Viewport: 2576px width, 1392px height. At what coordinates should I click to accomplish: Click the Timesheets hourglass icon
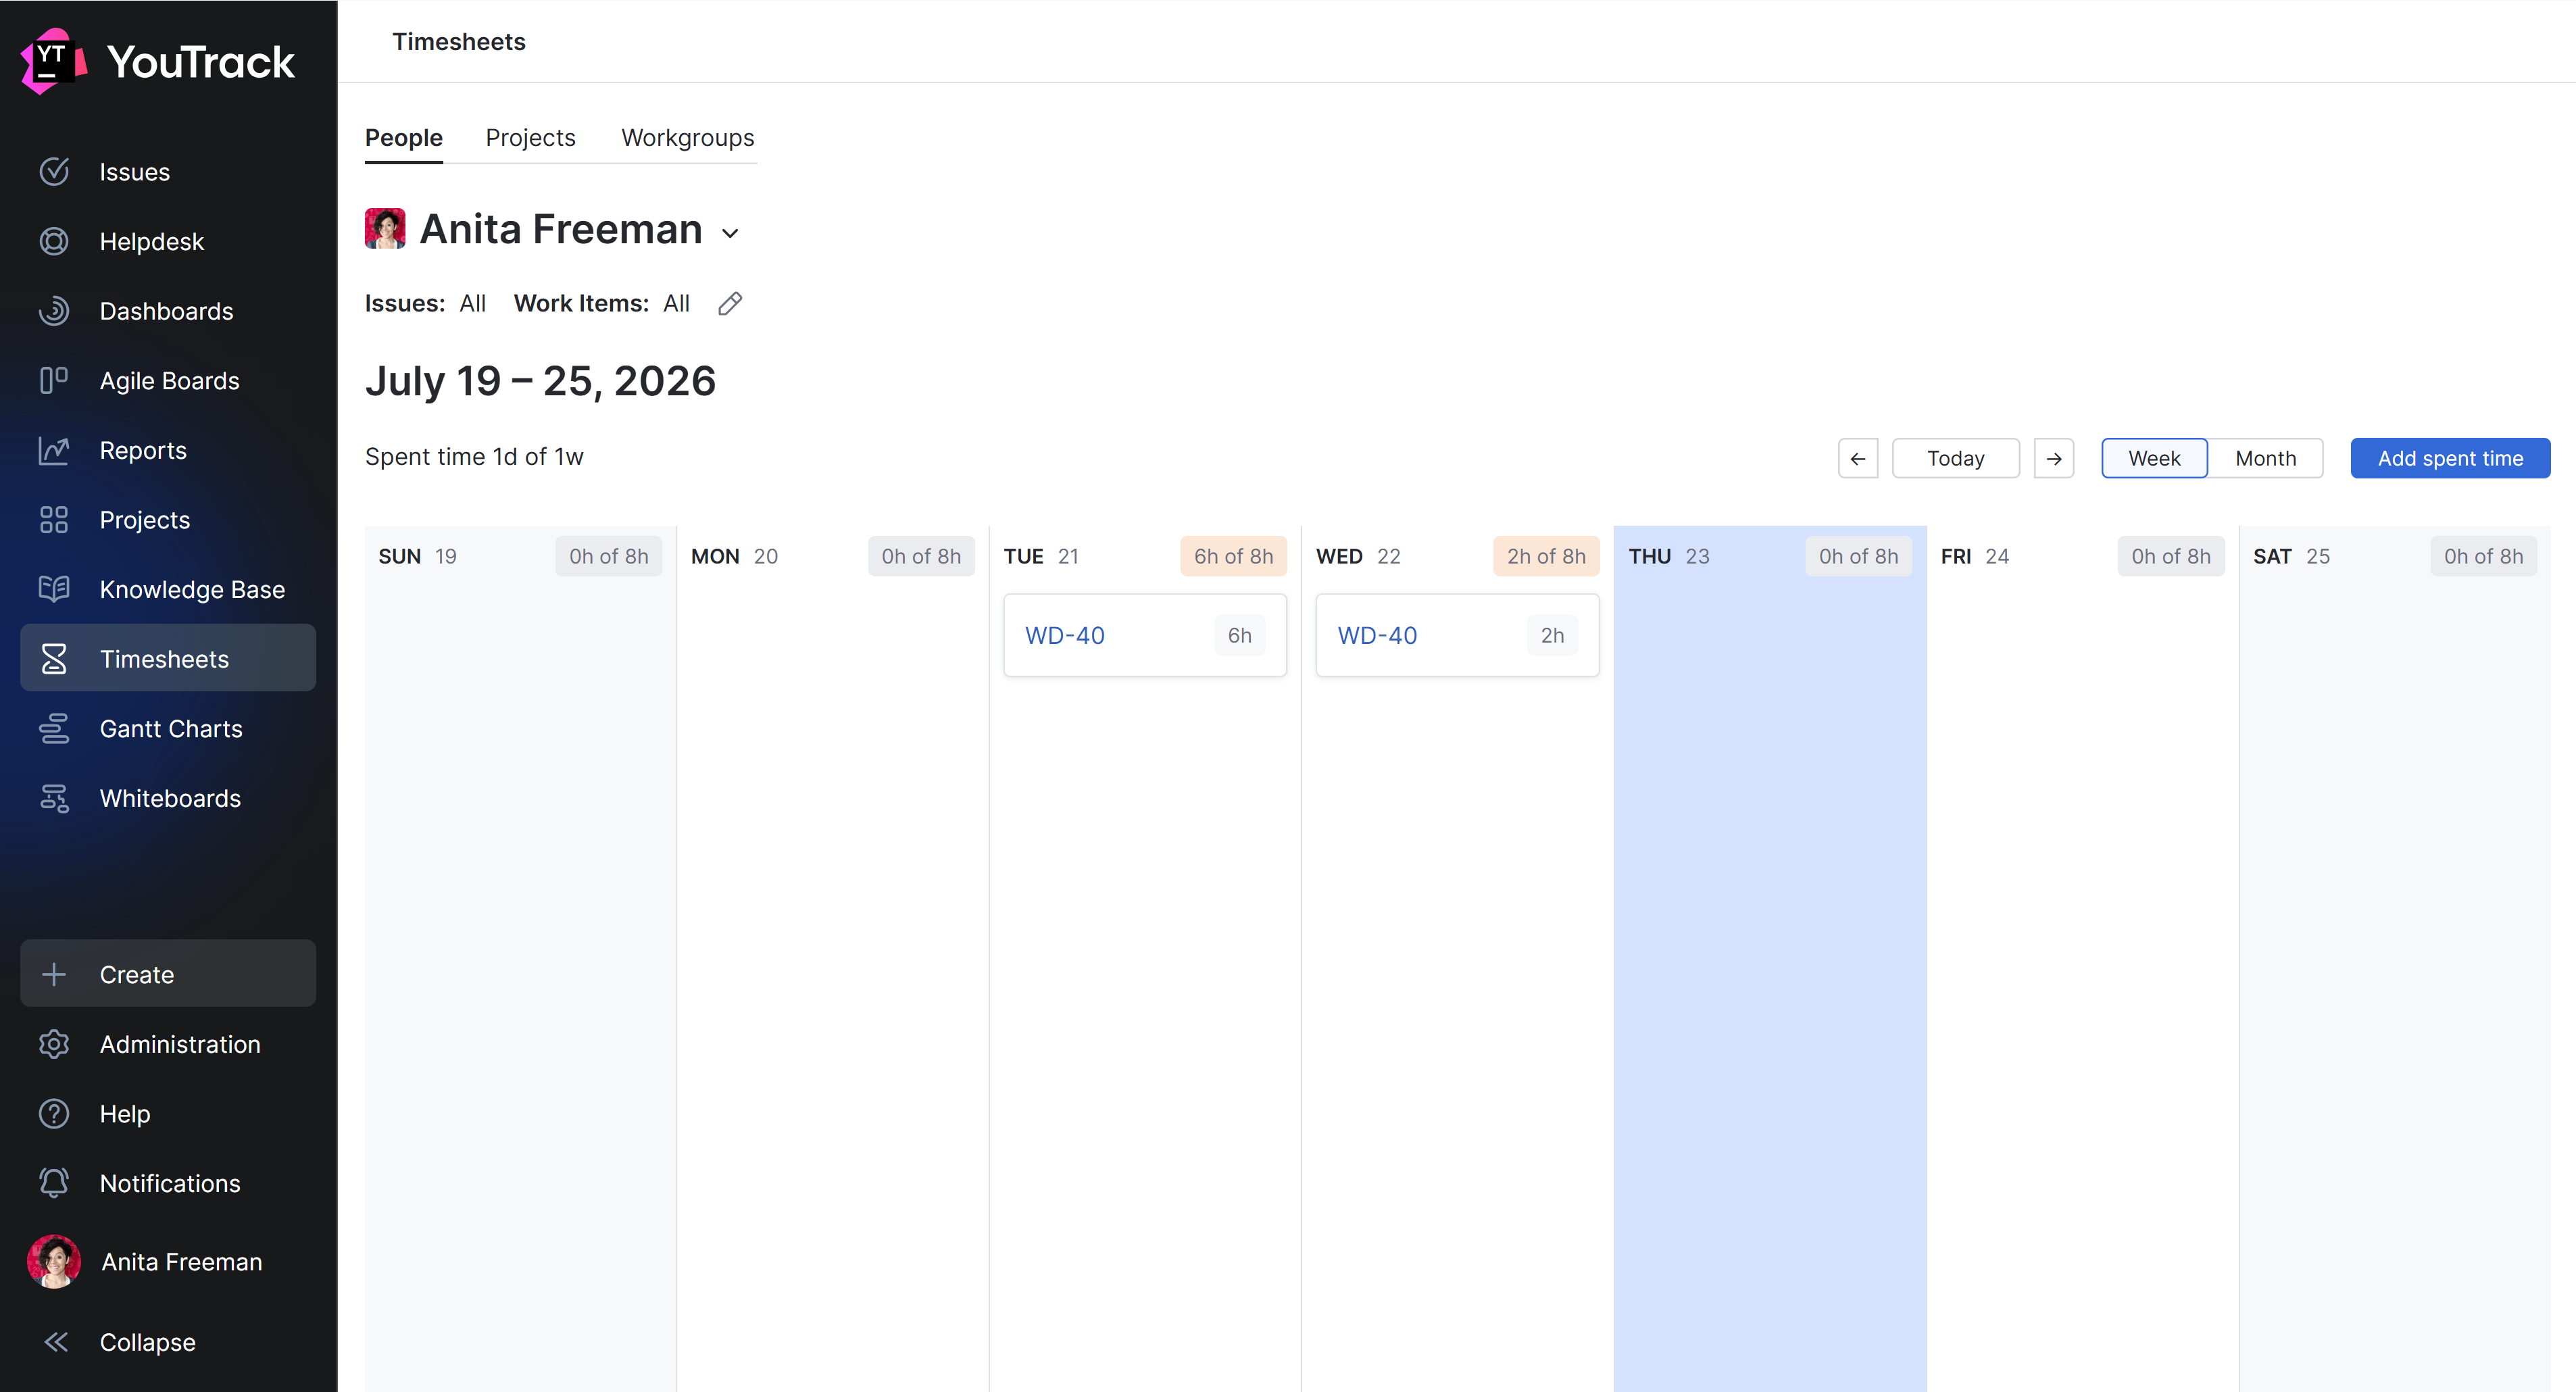pos(54,659)
